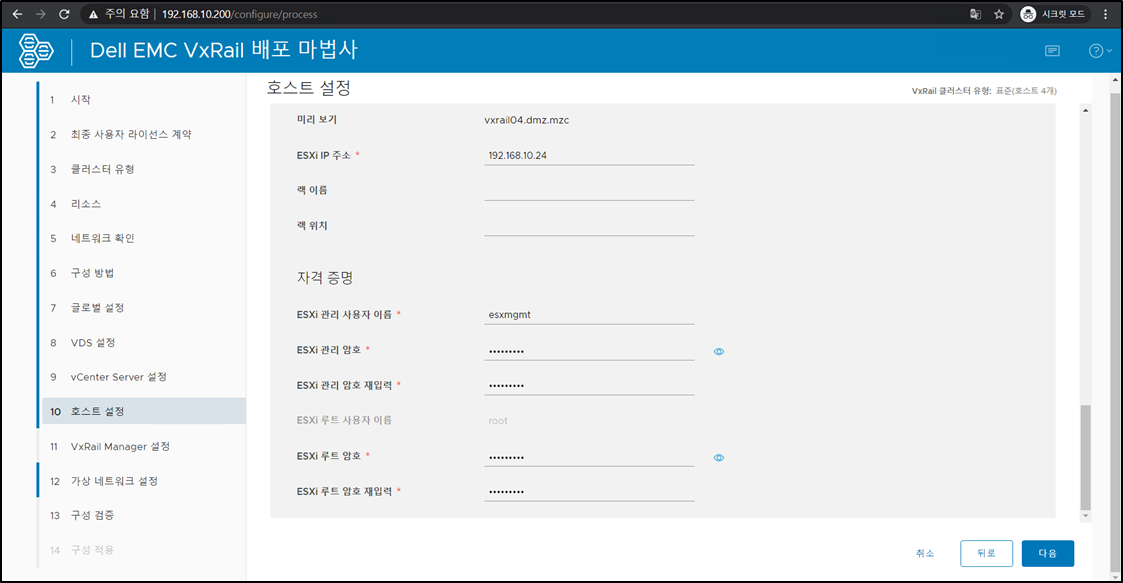Click the ESXi 관리 암호 password field
Image resolution: width=1123 pixels, height=583 pixels.
[x=589, y=350]
